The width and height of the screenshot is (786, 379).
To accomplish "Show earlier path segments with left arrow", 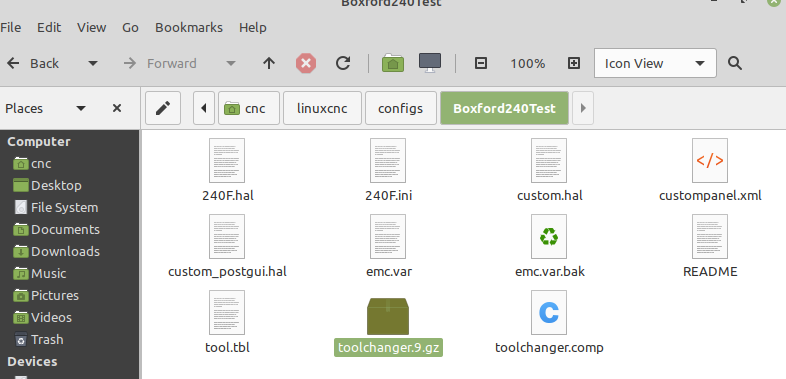I will click(x=204, y=108).
